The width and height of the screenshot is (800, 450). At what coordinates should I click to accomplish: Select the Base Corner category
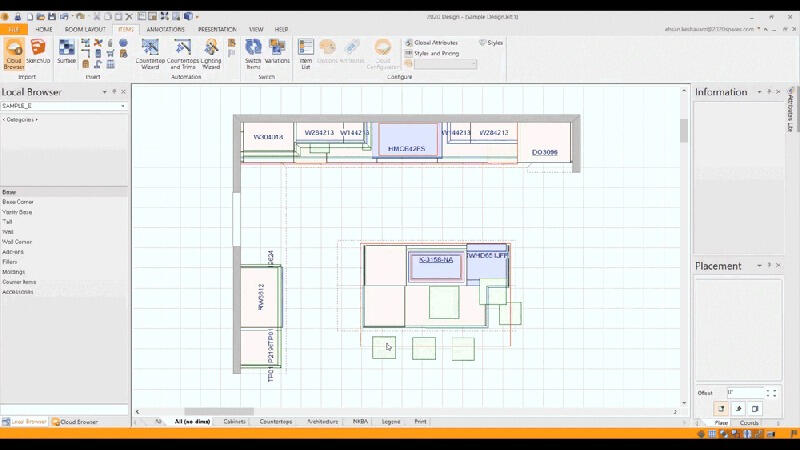click(x=17, y=202)
